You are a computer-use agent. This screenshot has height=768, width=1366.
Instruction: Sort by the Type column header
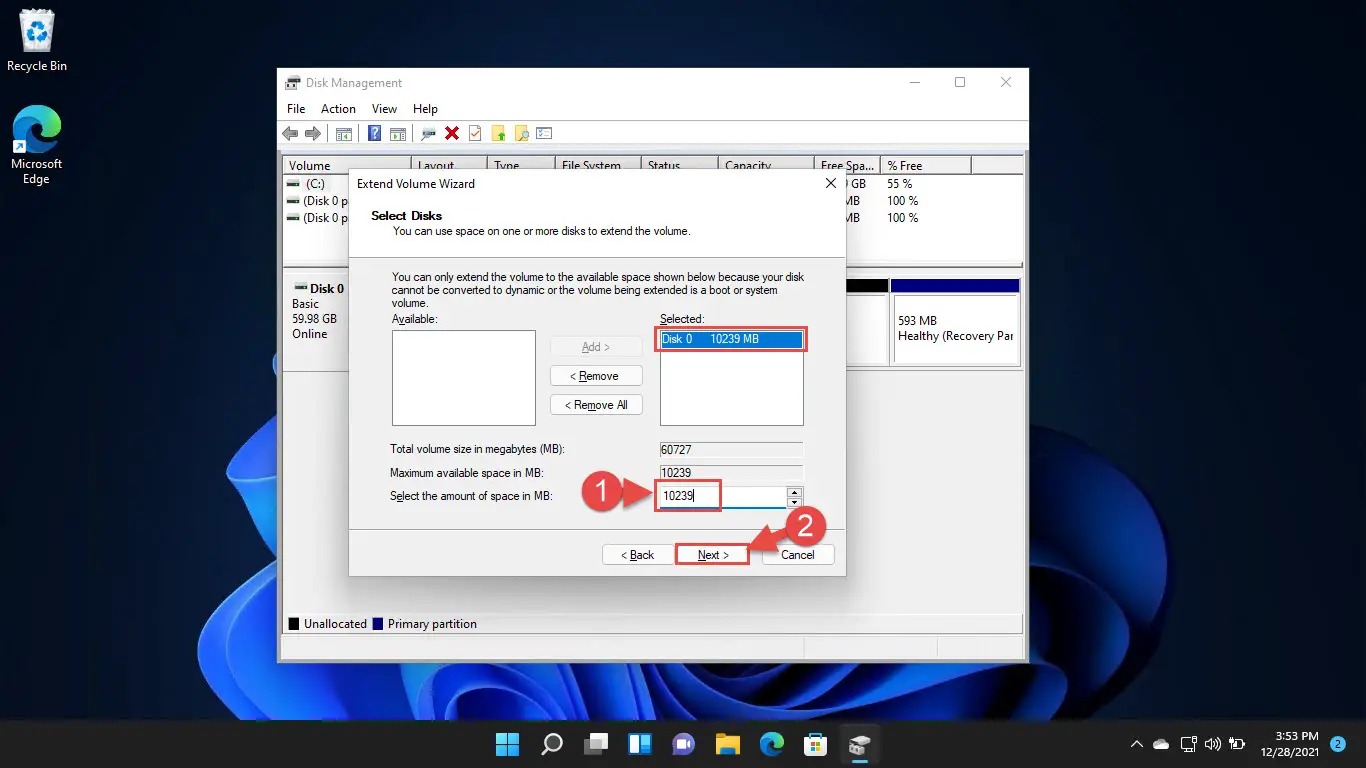click(521, 166)
